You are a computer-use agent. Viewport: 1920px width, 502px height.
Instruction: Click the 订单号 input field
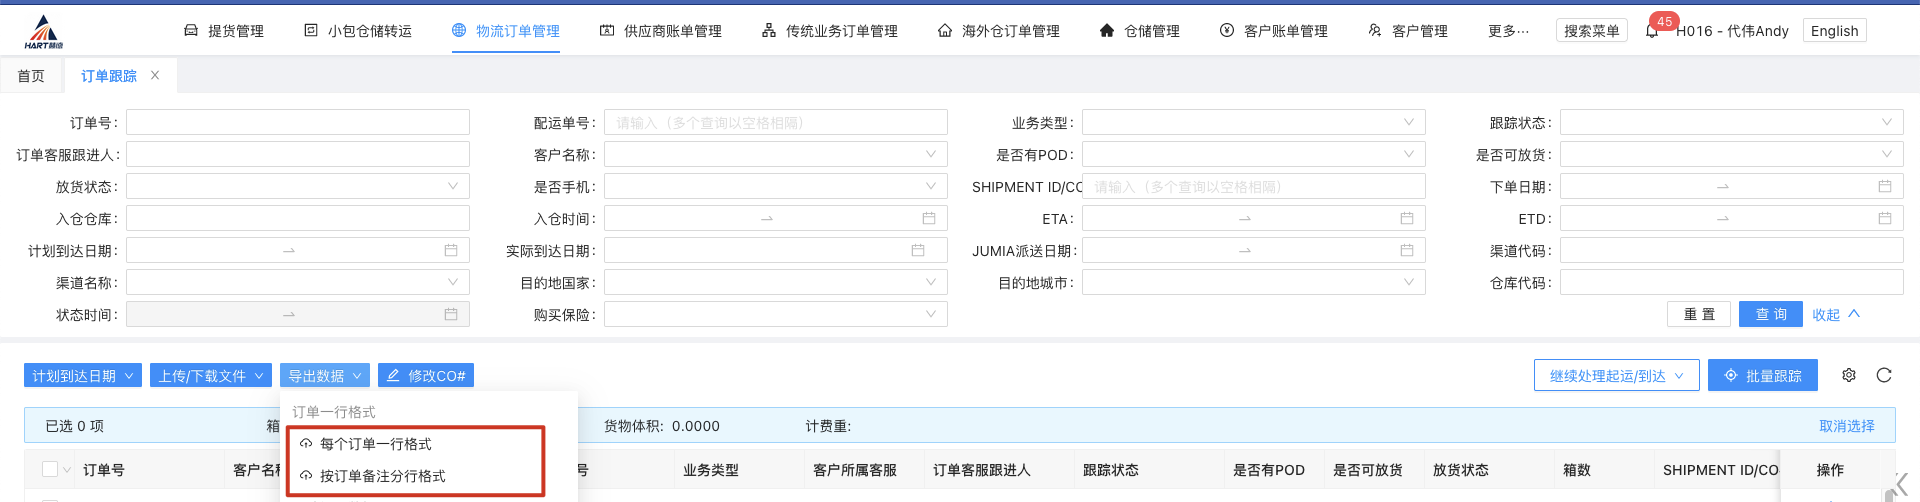pyautogui.click(x=297, y=123)
